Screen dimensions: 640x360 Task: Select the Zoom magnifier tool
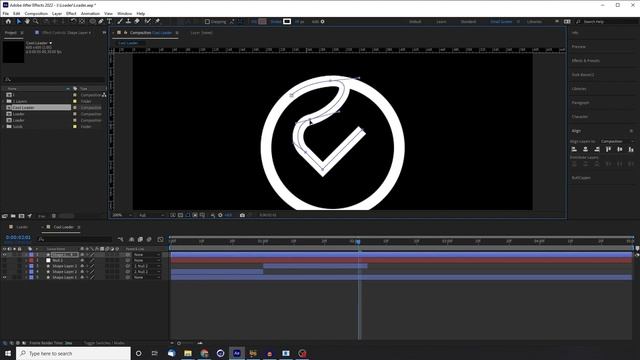click(36, 21)
